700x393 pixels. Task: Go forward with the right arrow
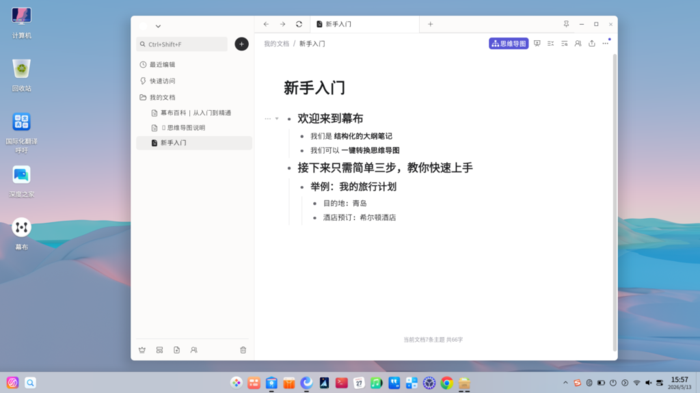pyautogui.click(x=283, y=24)
